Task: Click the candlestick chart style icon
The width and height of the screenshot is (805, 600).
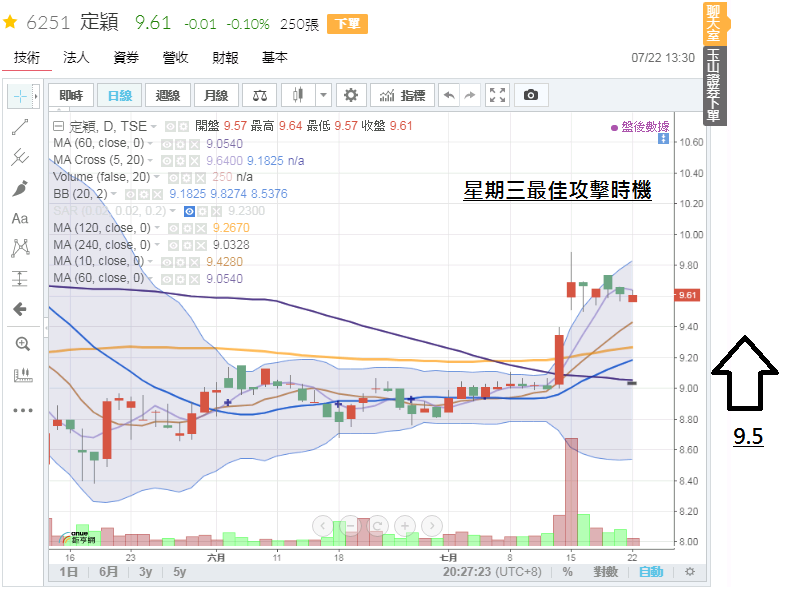Action: (x=298, y=95)
